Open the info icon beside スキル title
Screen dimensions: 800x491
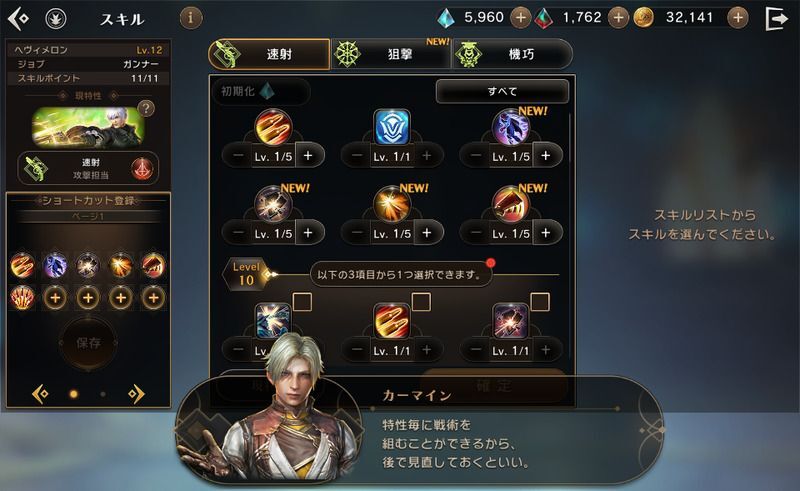pyautogui.click(x=190, y=18)
